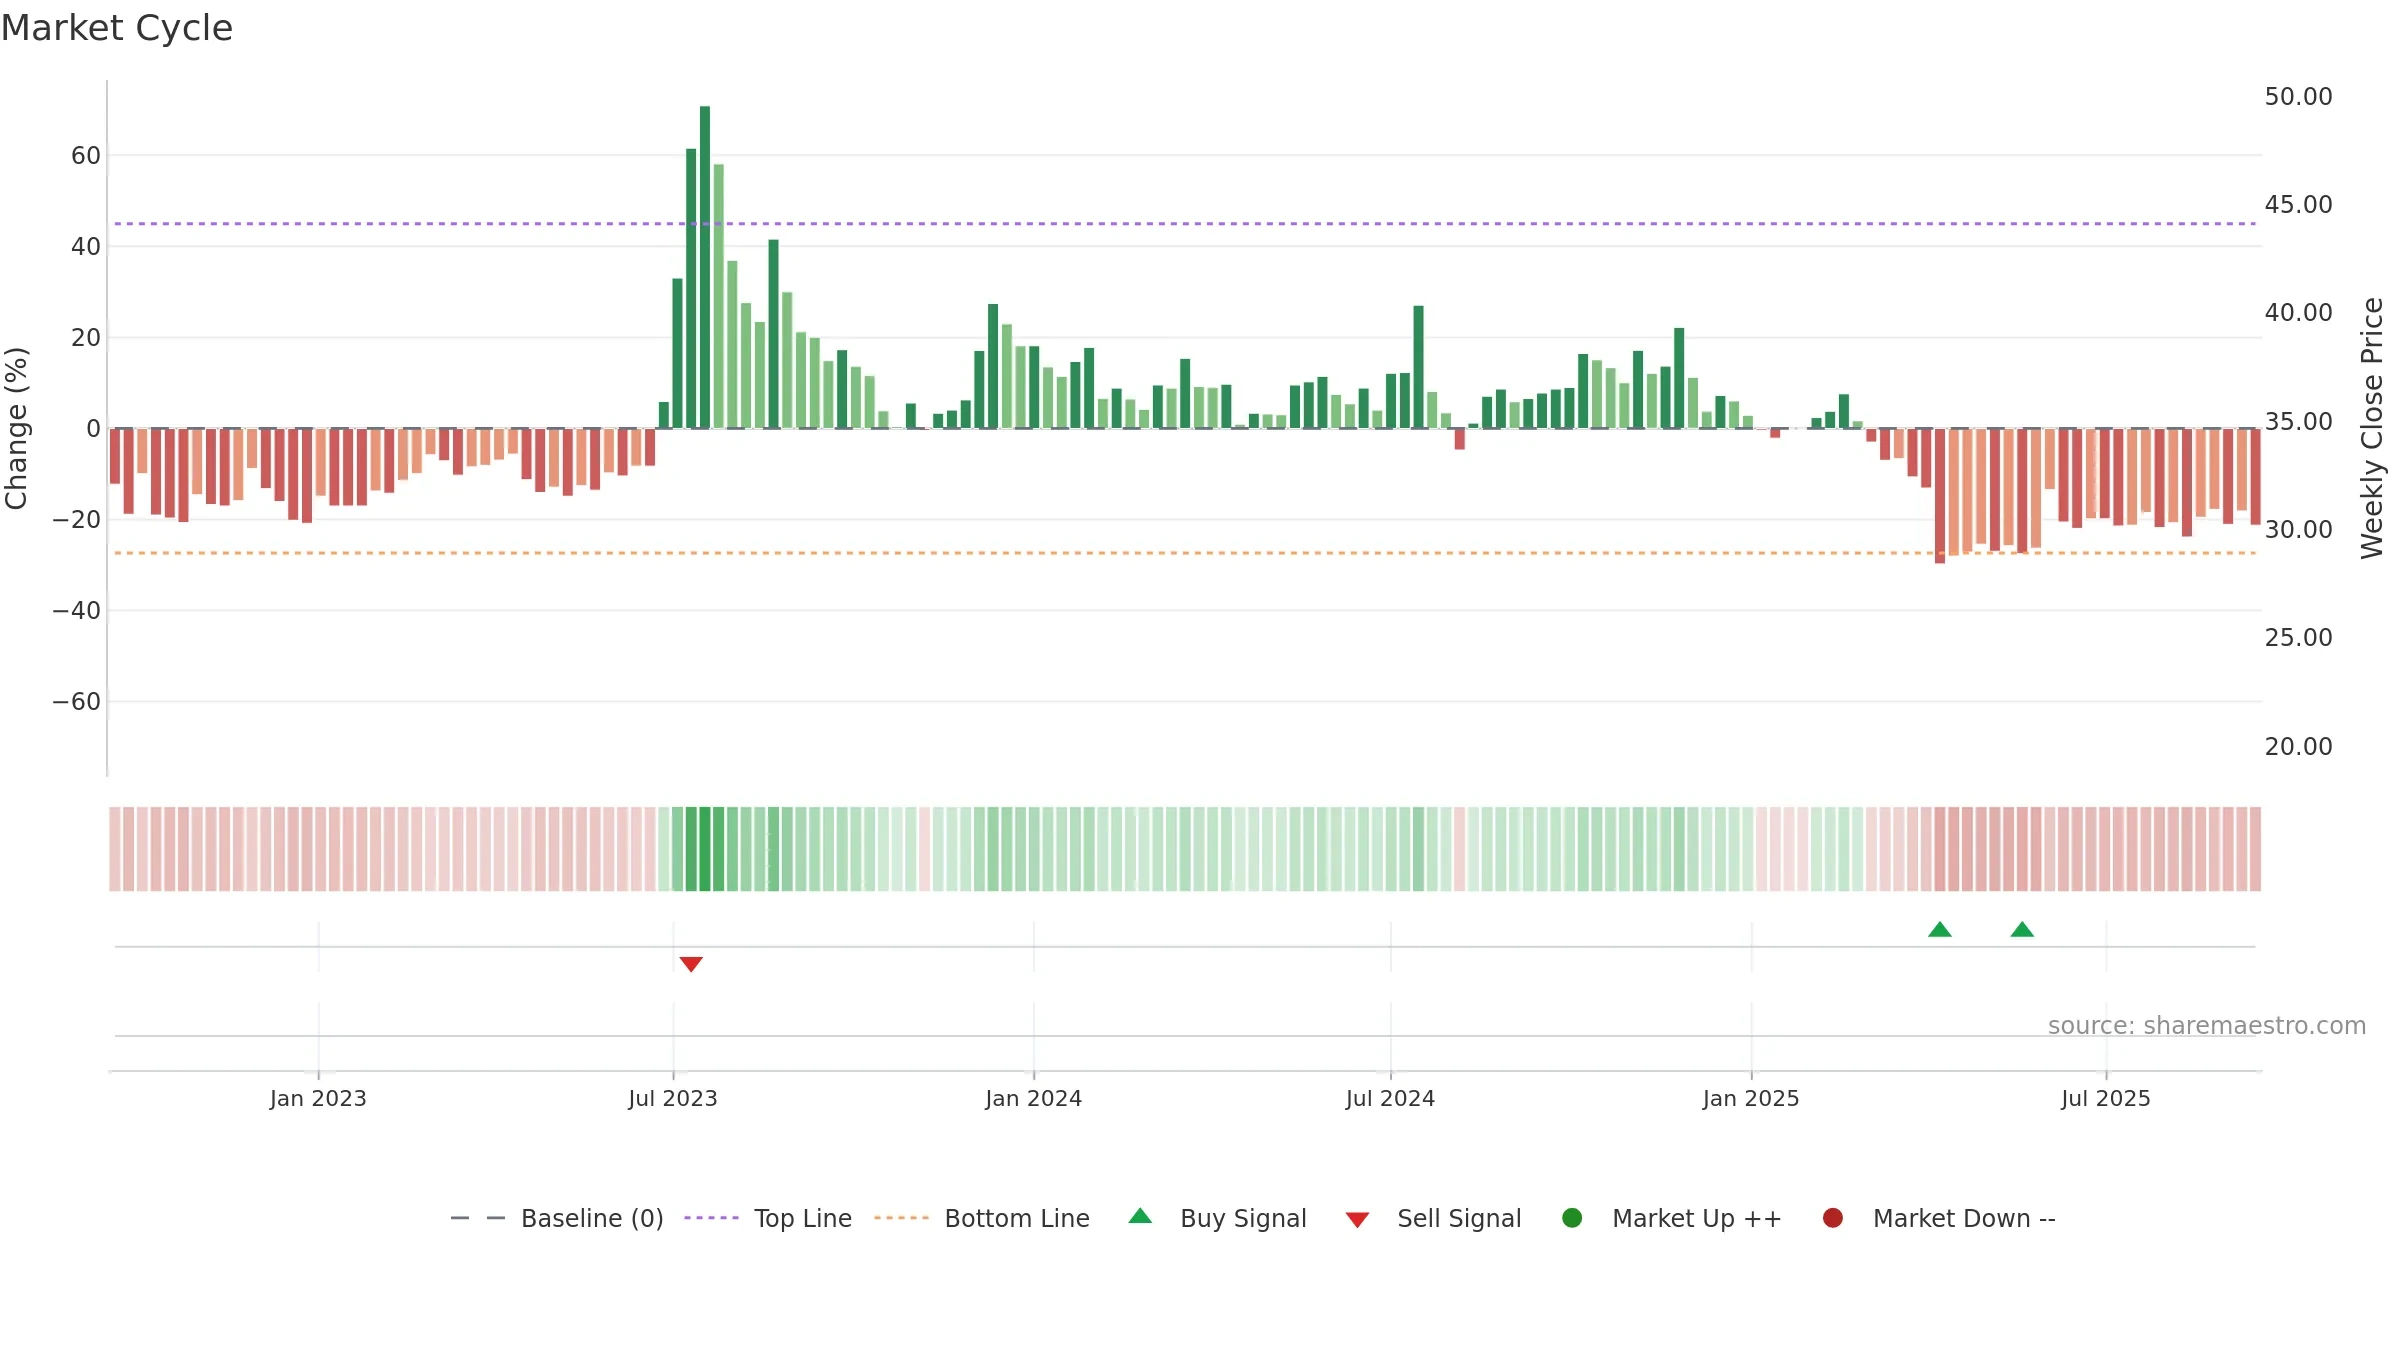Click the Jan 2023 x-axis label

coord(318,1098)
